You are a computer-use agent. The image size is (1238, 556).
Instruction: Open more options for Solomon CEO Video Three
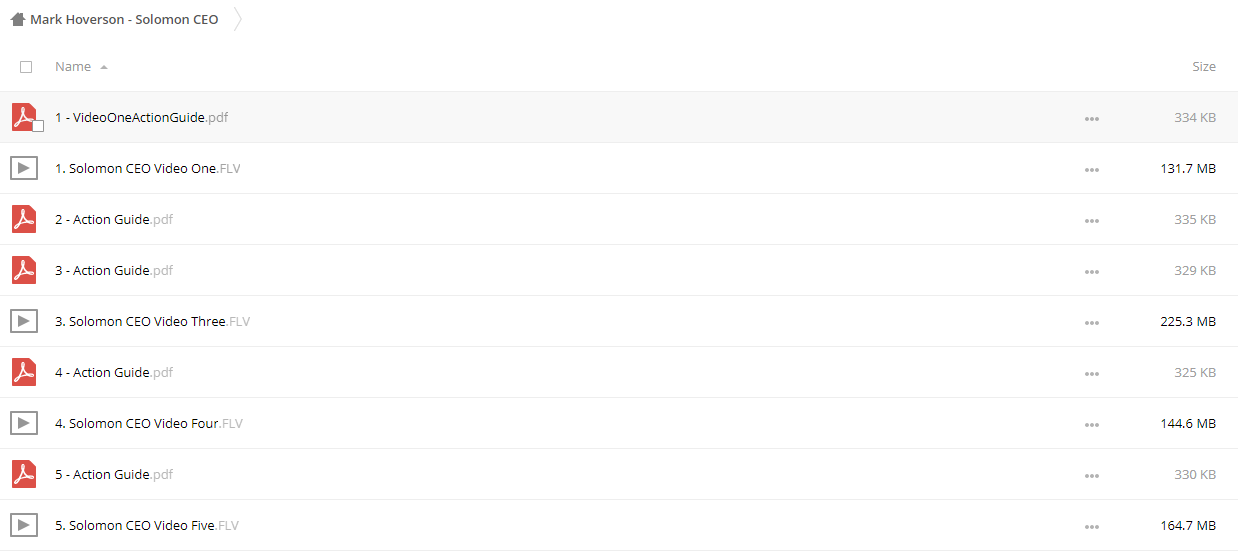(1091, 323)
